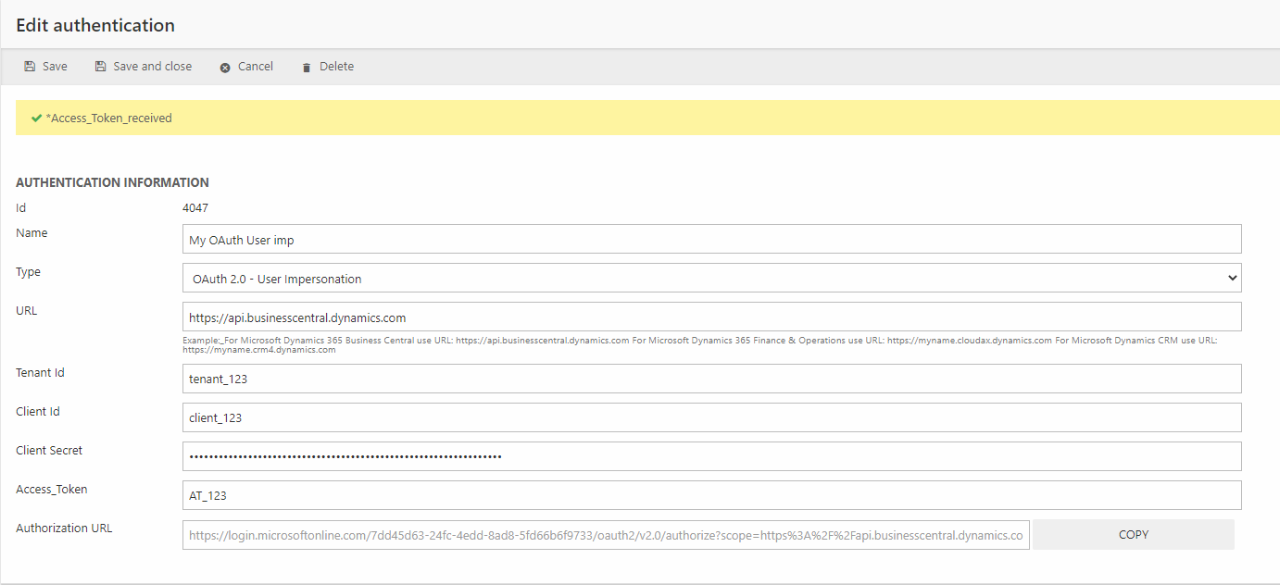Image resolution: width=1280 pixels, height=585 pixels.
Task: Click the Edit authentication page heading
Action: (95, 25)
